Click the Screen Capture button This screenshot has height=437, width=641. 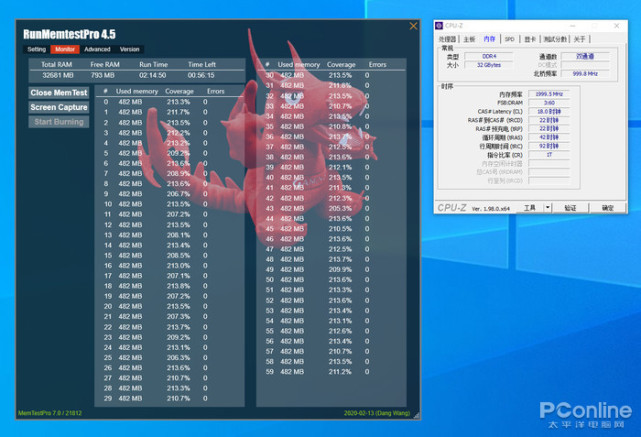59,107
